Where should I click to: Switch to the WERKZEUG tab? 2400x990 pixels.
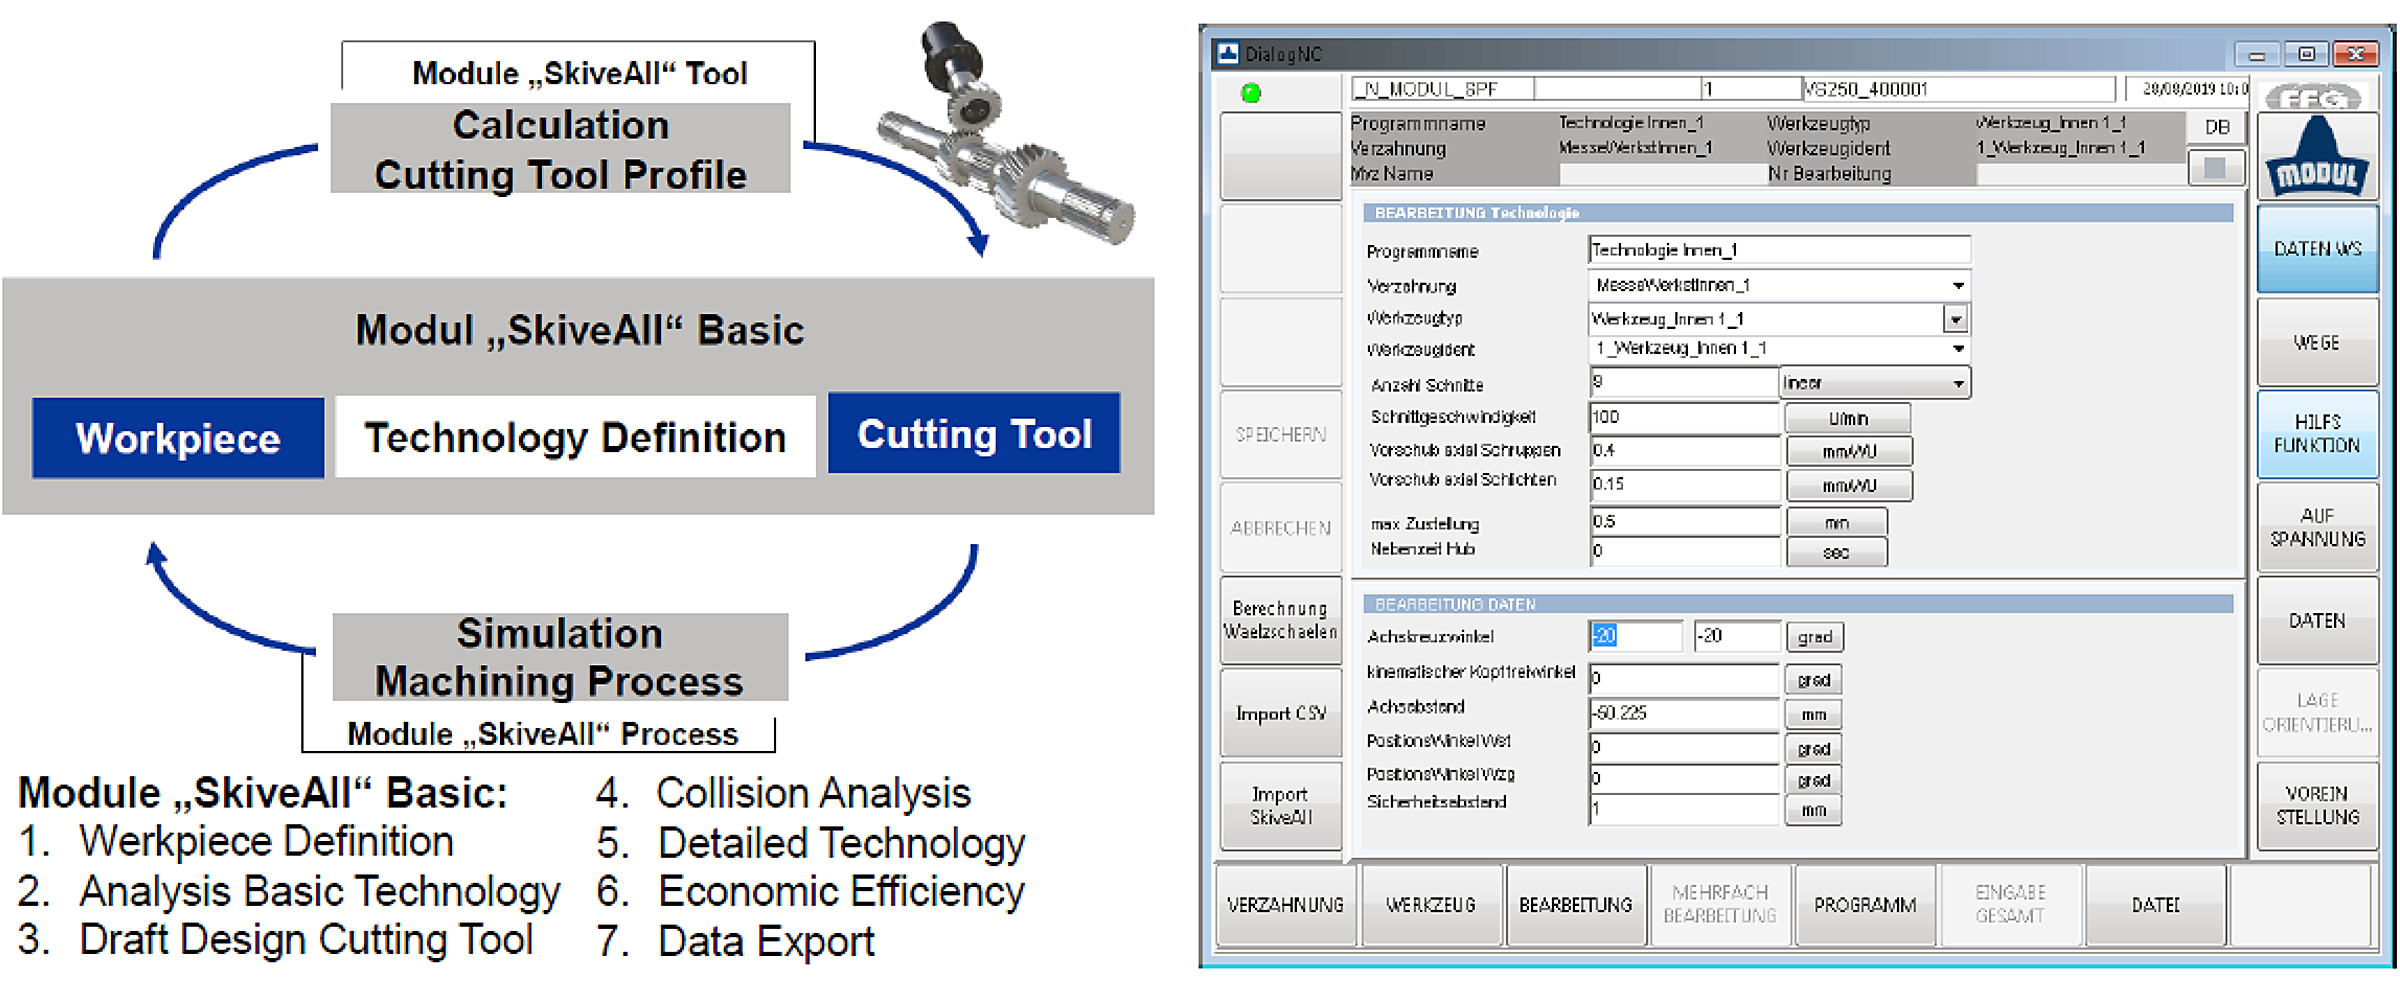click(1430, 905)
